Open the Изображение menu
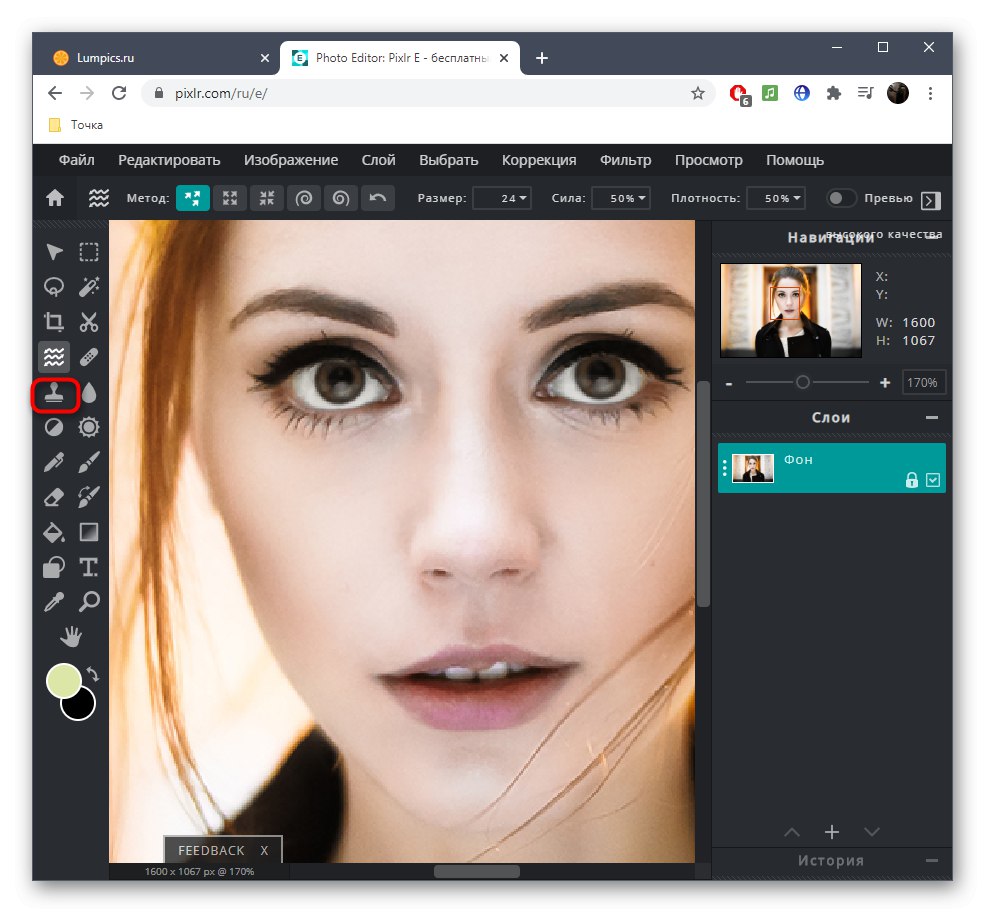The image size is (985, 913). point(290,160)
